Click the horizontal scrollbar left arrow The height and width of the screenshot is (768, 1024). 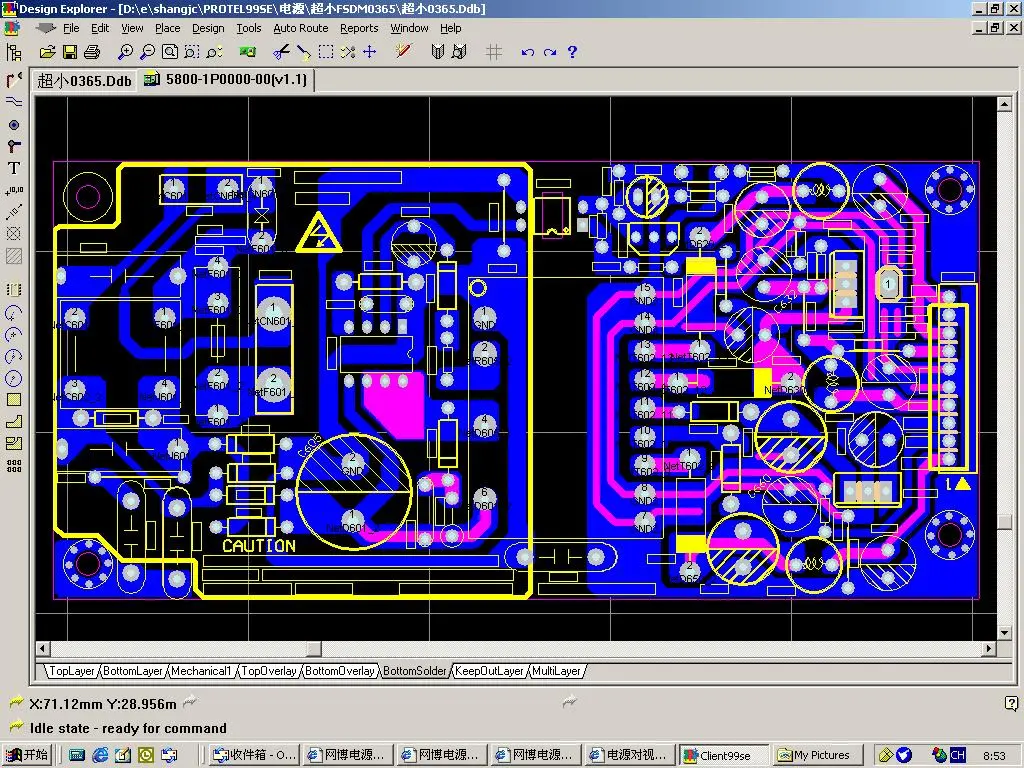point(43,648)
